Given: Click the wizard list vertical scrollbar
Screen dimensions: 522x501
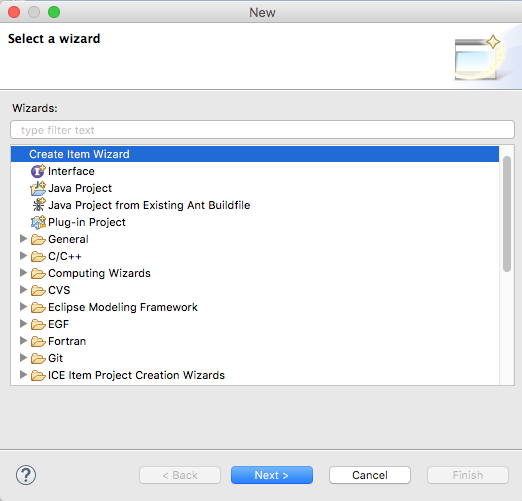Looking at the screenshot, I should (507, 214).
